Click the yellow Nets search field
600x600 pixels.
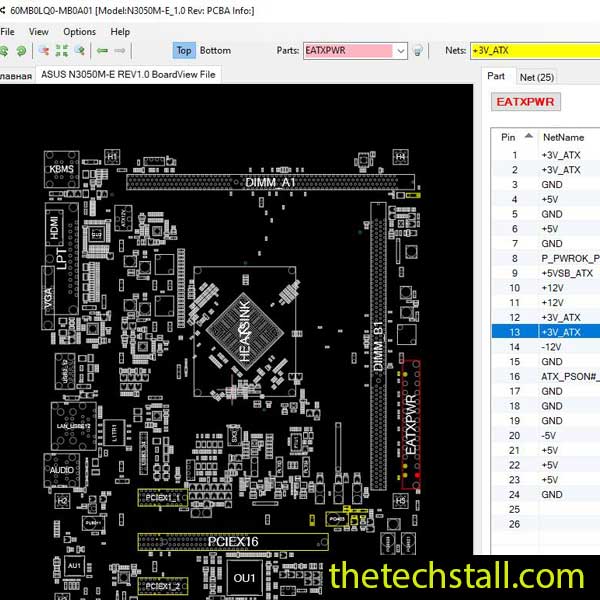[x=536, y=51]
